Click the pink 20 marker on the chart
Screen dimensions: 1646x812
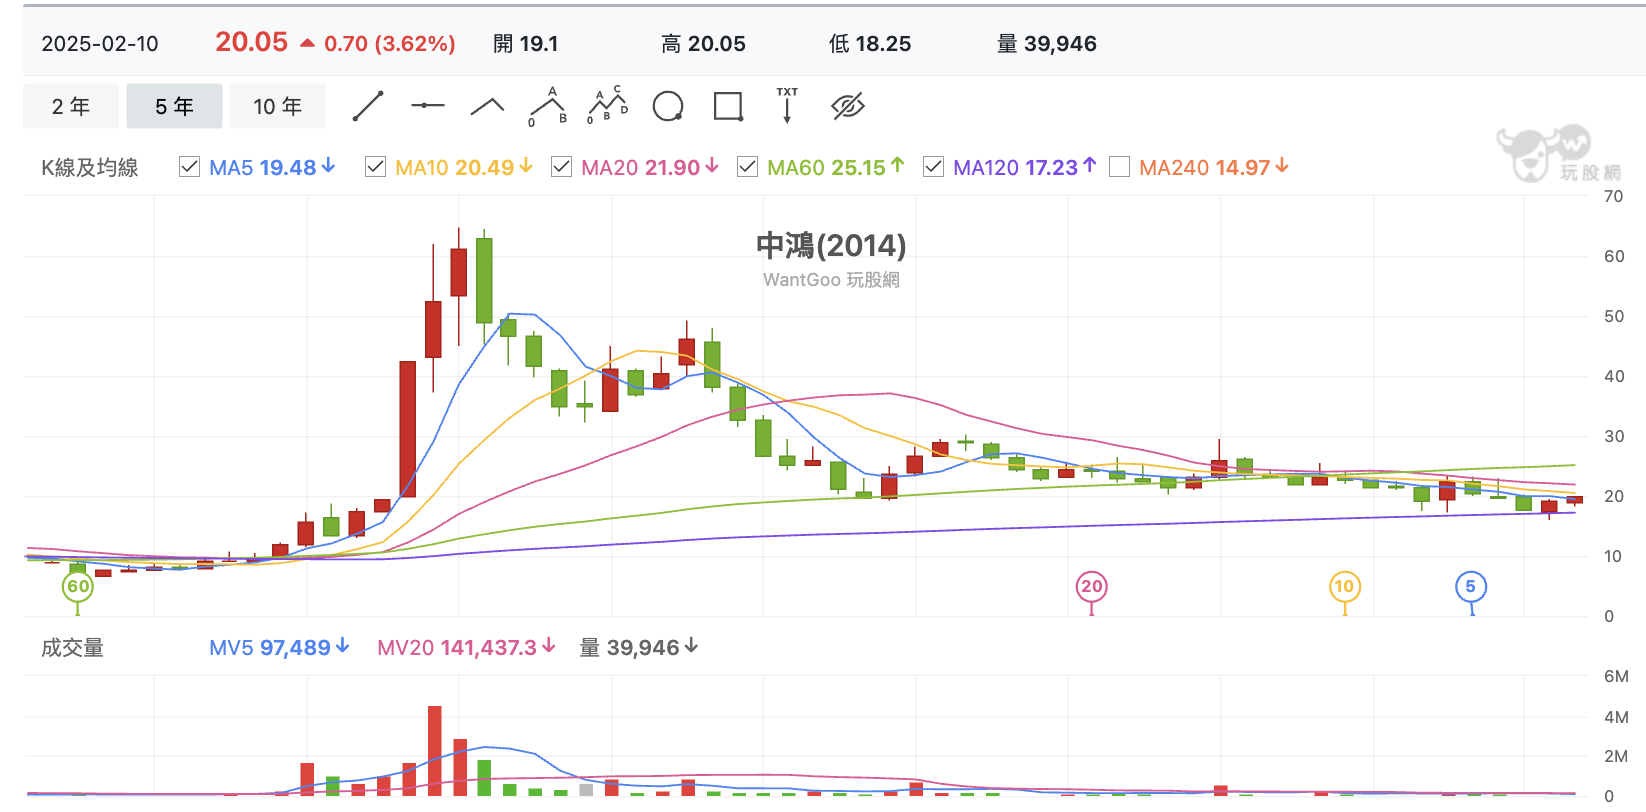click(1092, 587)
